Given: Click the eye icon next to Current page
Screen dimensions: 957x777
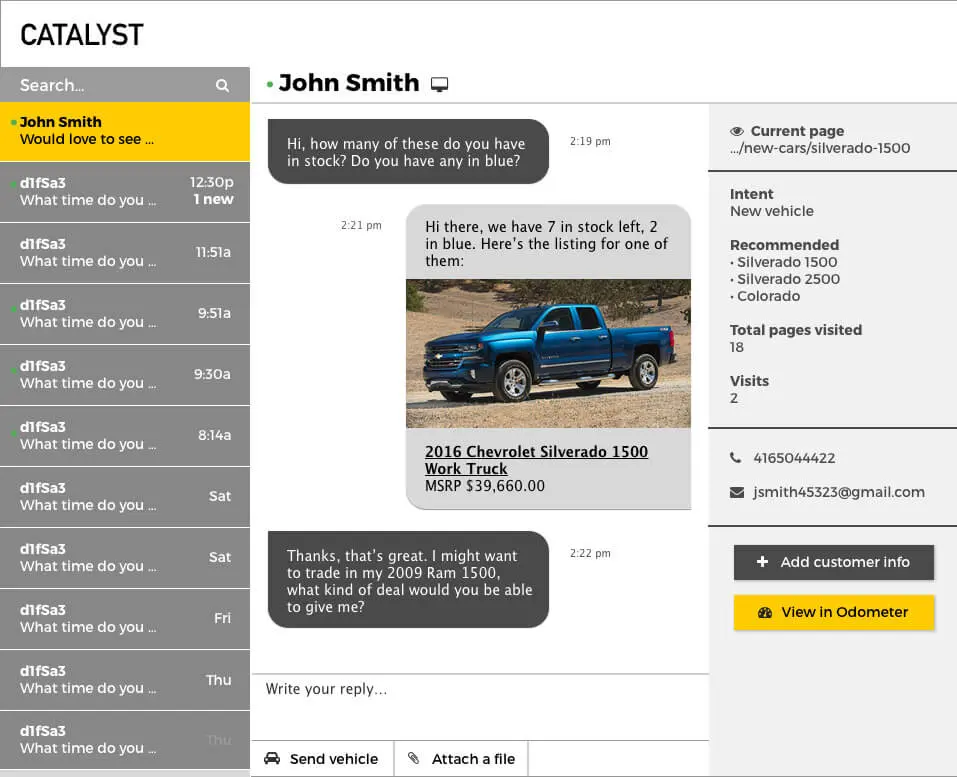Looking at the screenshot, I should click(x=737, y=131).
